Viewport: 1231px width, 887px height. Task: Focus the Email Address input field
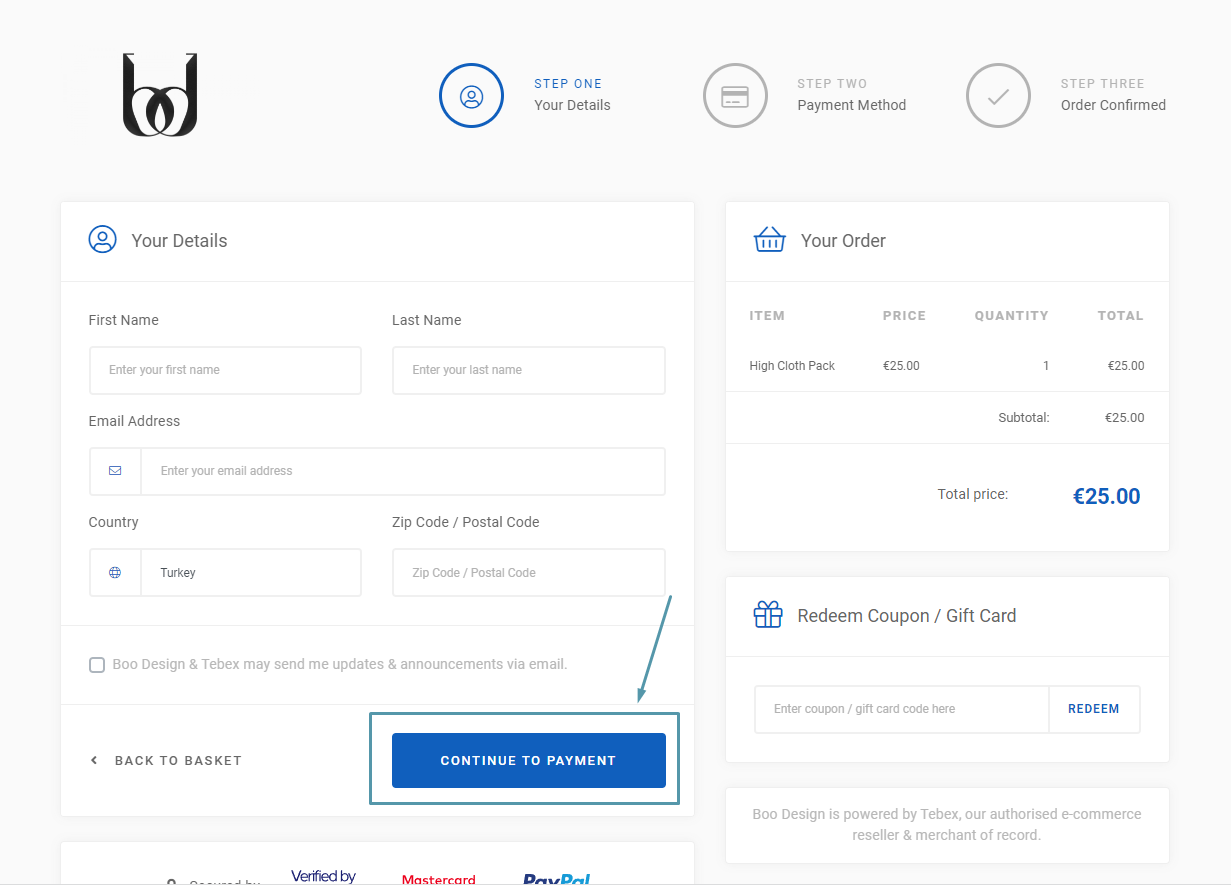coord(403,471)
